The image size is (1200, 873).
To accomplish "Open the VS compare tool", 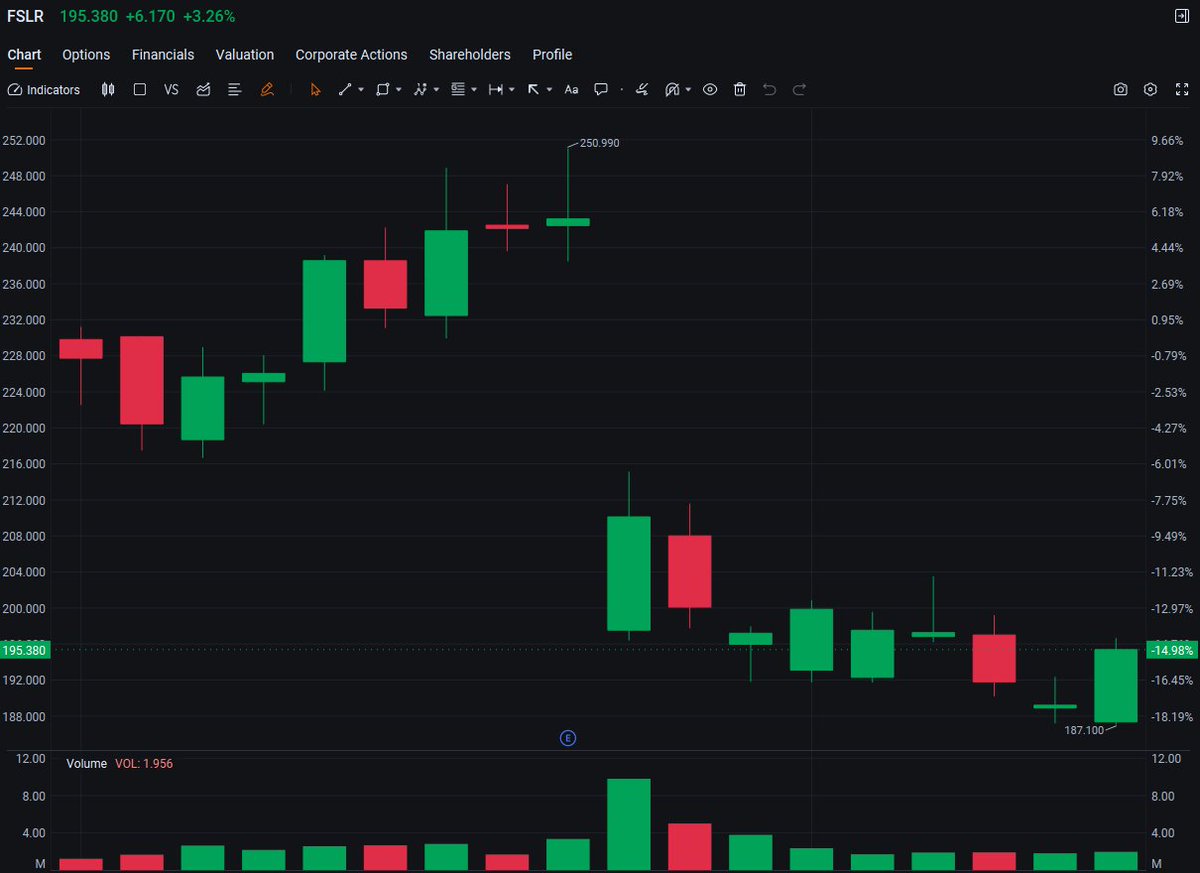I will click(171, 89).
